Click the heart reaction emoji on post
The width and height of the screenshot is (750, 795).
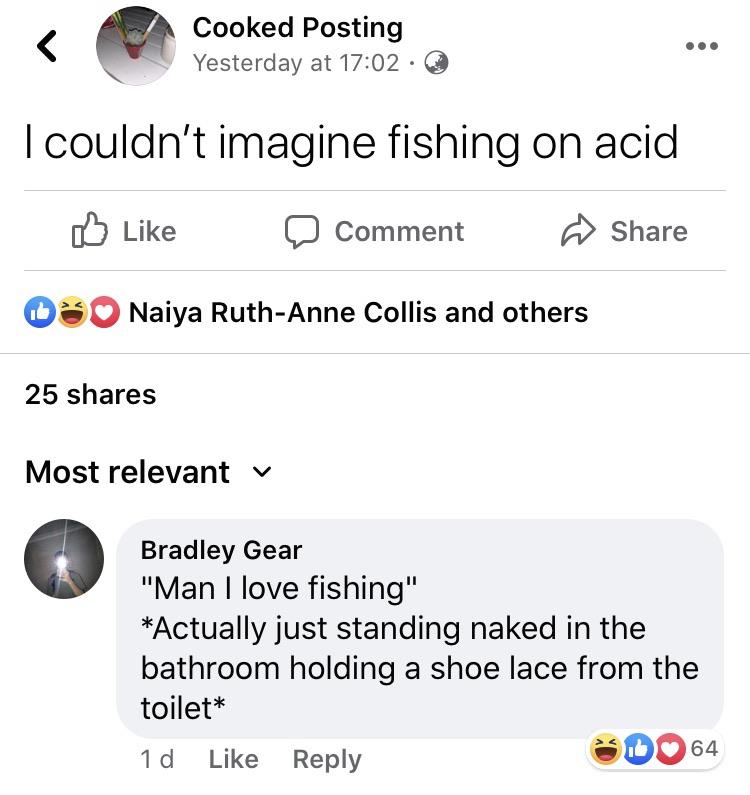104,313
